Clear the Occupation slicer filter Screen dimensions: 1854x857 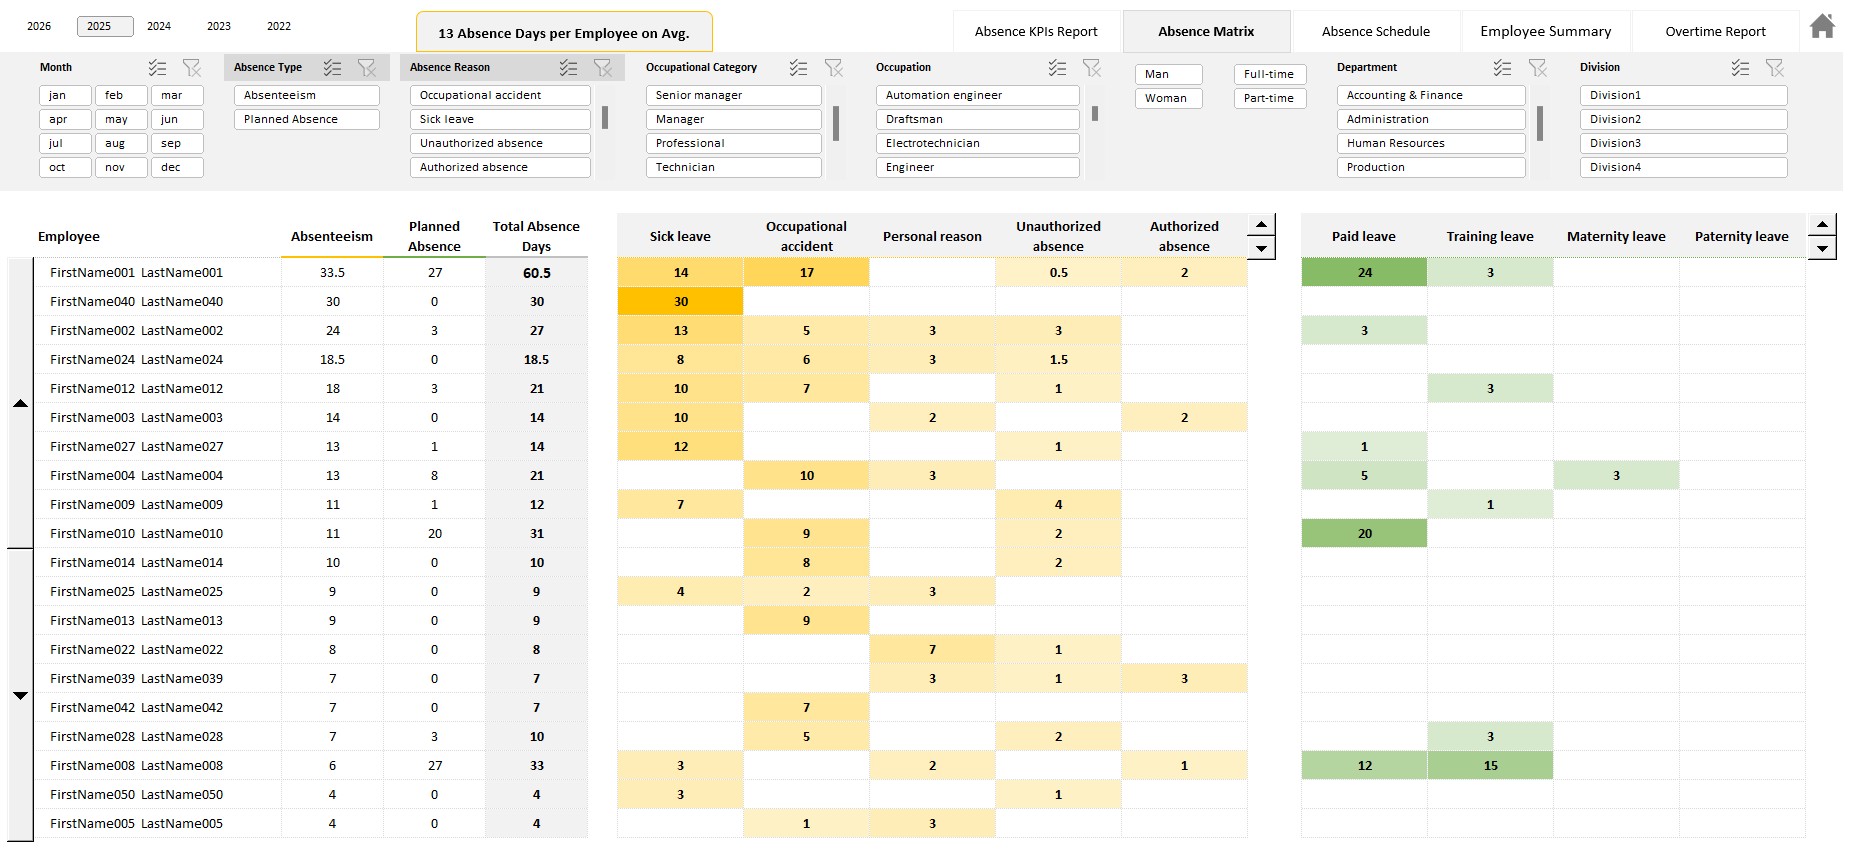(x=1091, y=68)
